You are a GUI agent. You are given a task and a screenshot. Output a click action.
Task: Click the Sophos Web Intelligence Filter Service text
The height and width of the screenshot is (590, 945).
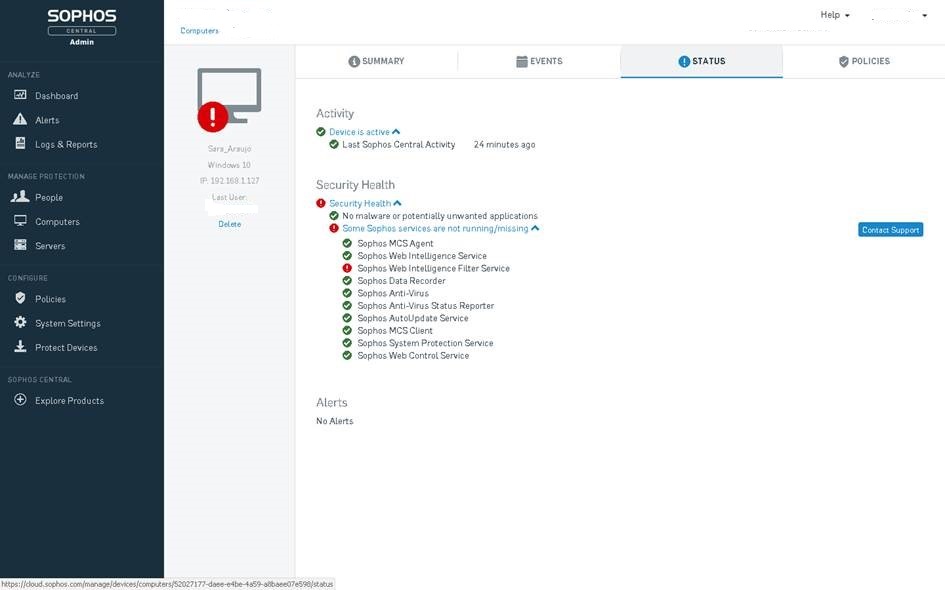(x=433, y=268)
